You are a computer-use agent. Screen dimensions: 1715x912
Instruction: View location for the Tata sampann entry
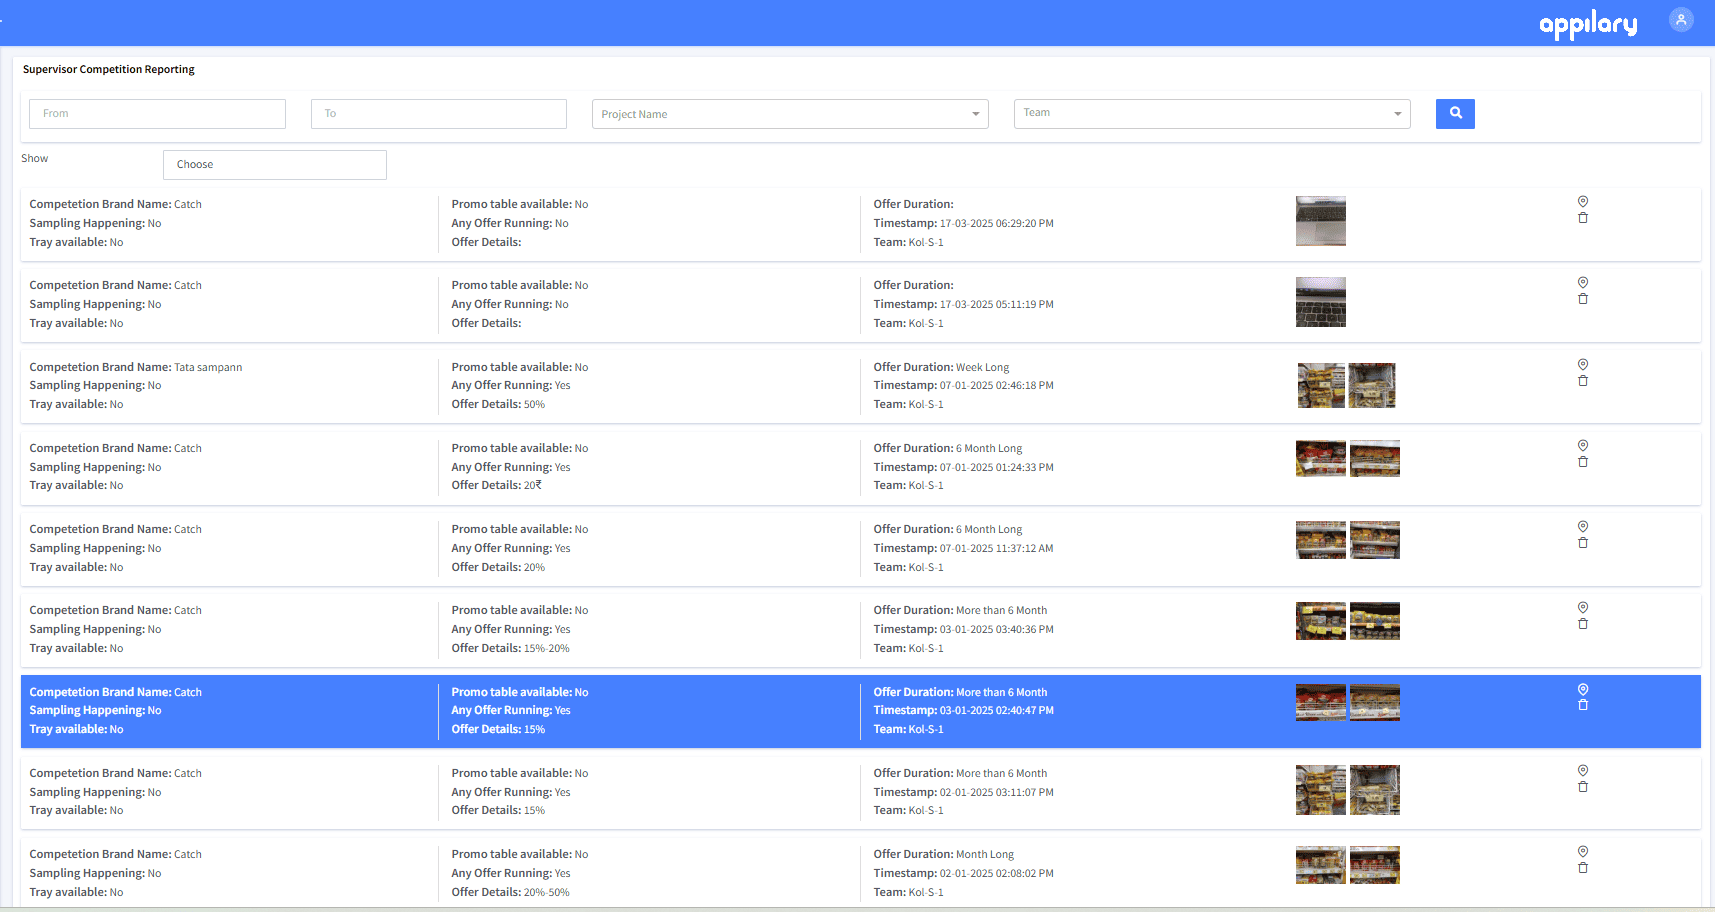(1583, 364)
